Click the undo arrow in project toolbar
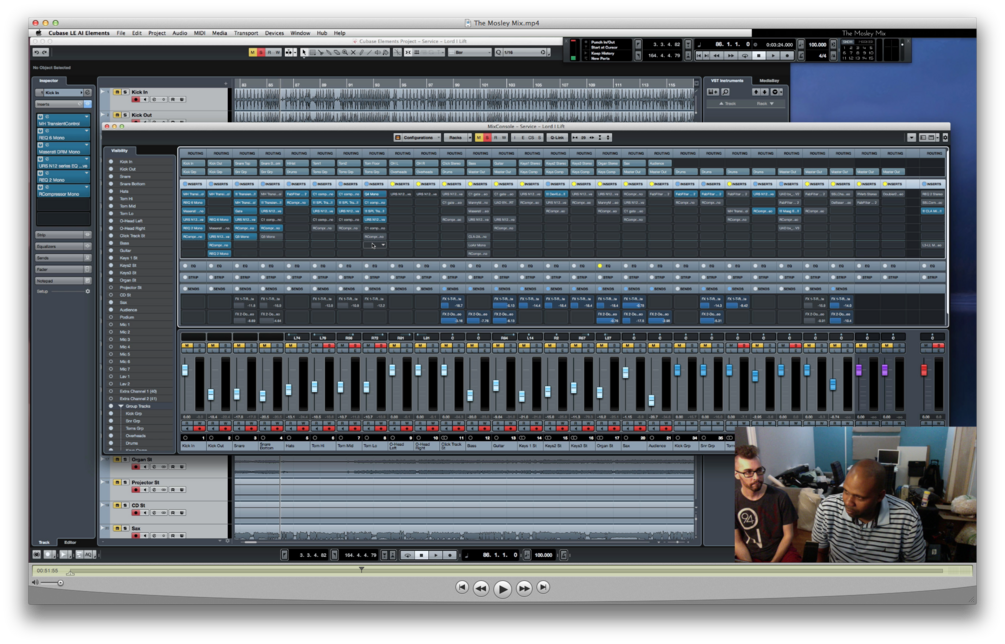The image size is (1005, 644). (x=38, y=52)
